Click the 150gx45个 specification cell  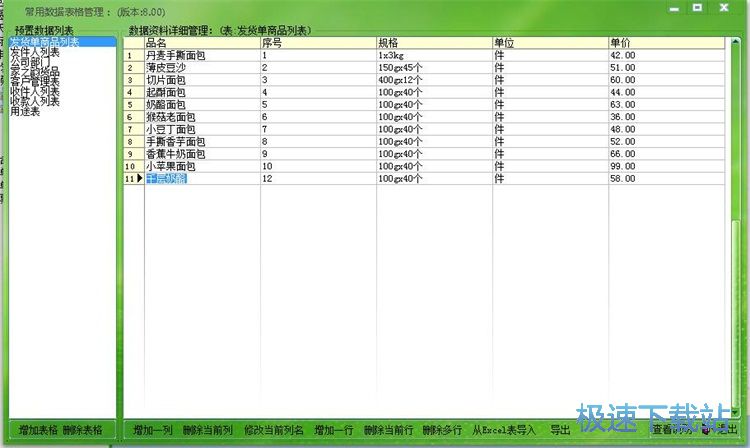point(435,67)
